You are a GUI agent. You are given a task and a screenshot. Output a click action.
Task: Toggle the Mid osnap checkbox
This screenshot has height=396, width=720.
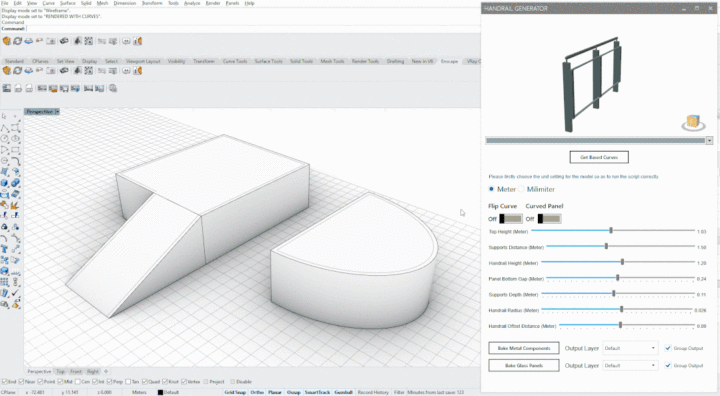(x=61, y=382)
